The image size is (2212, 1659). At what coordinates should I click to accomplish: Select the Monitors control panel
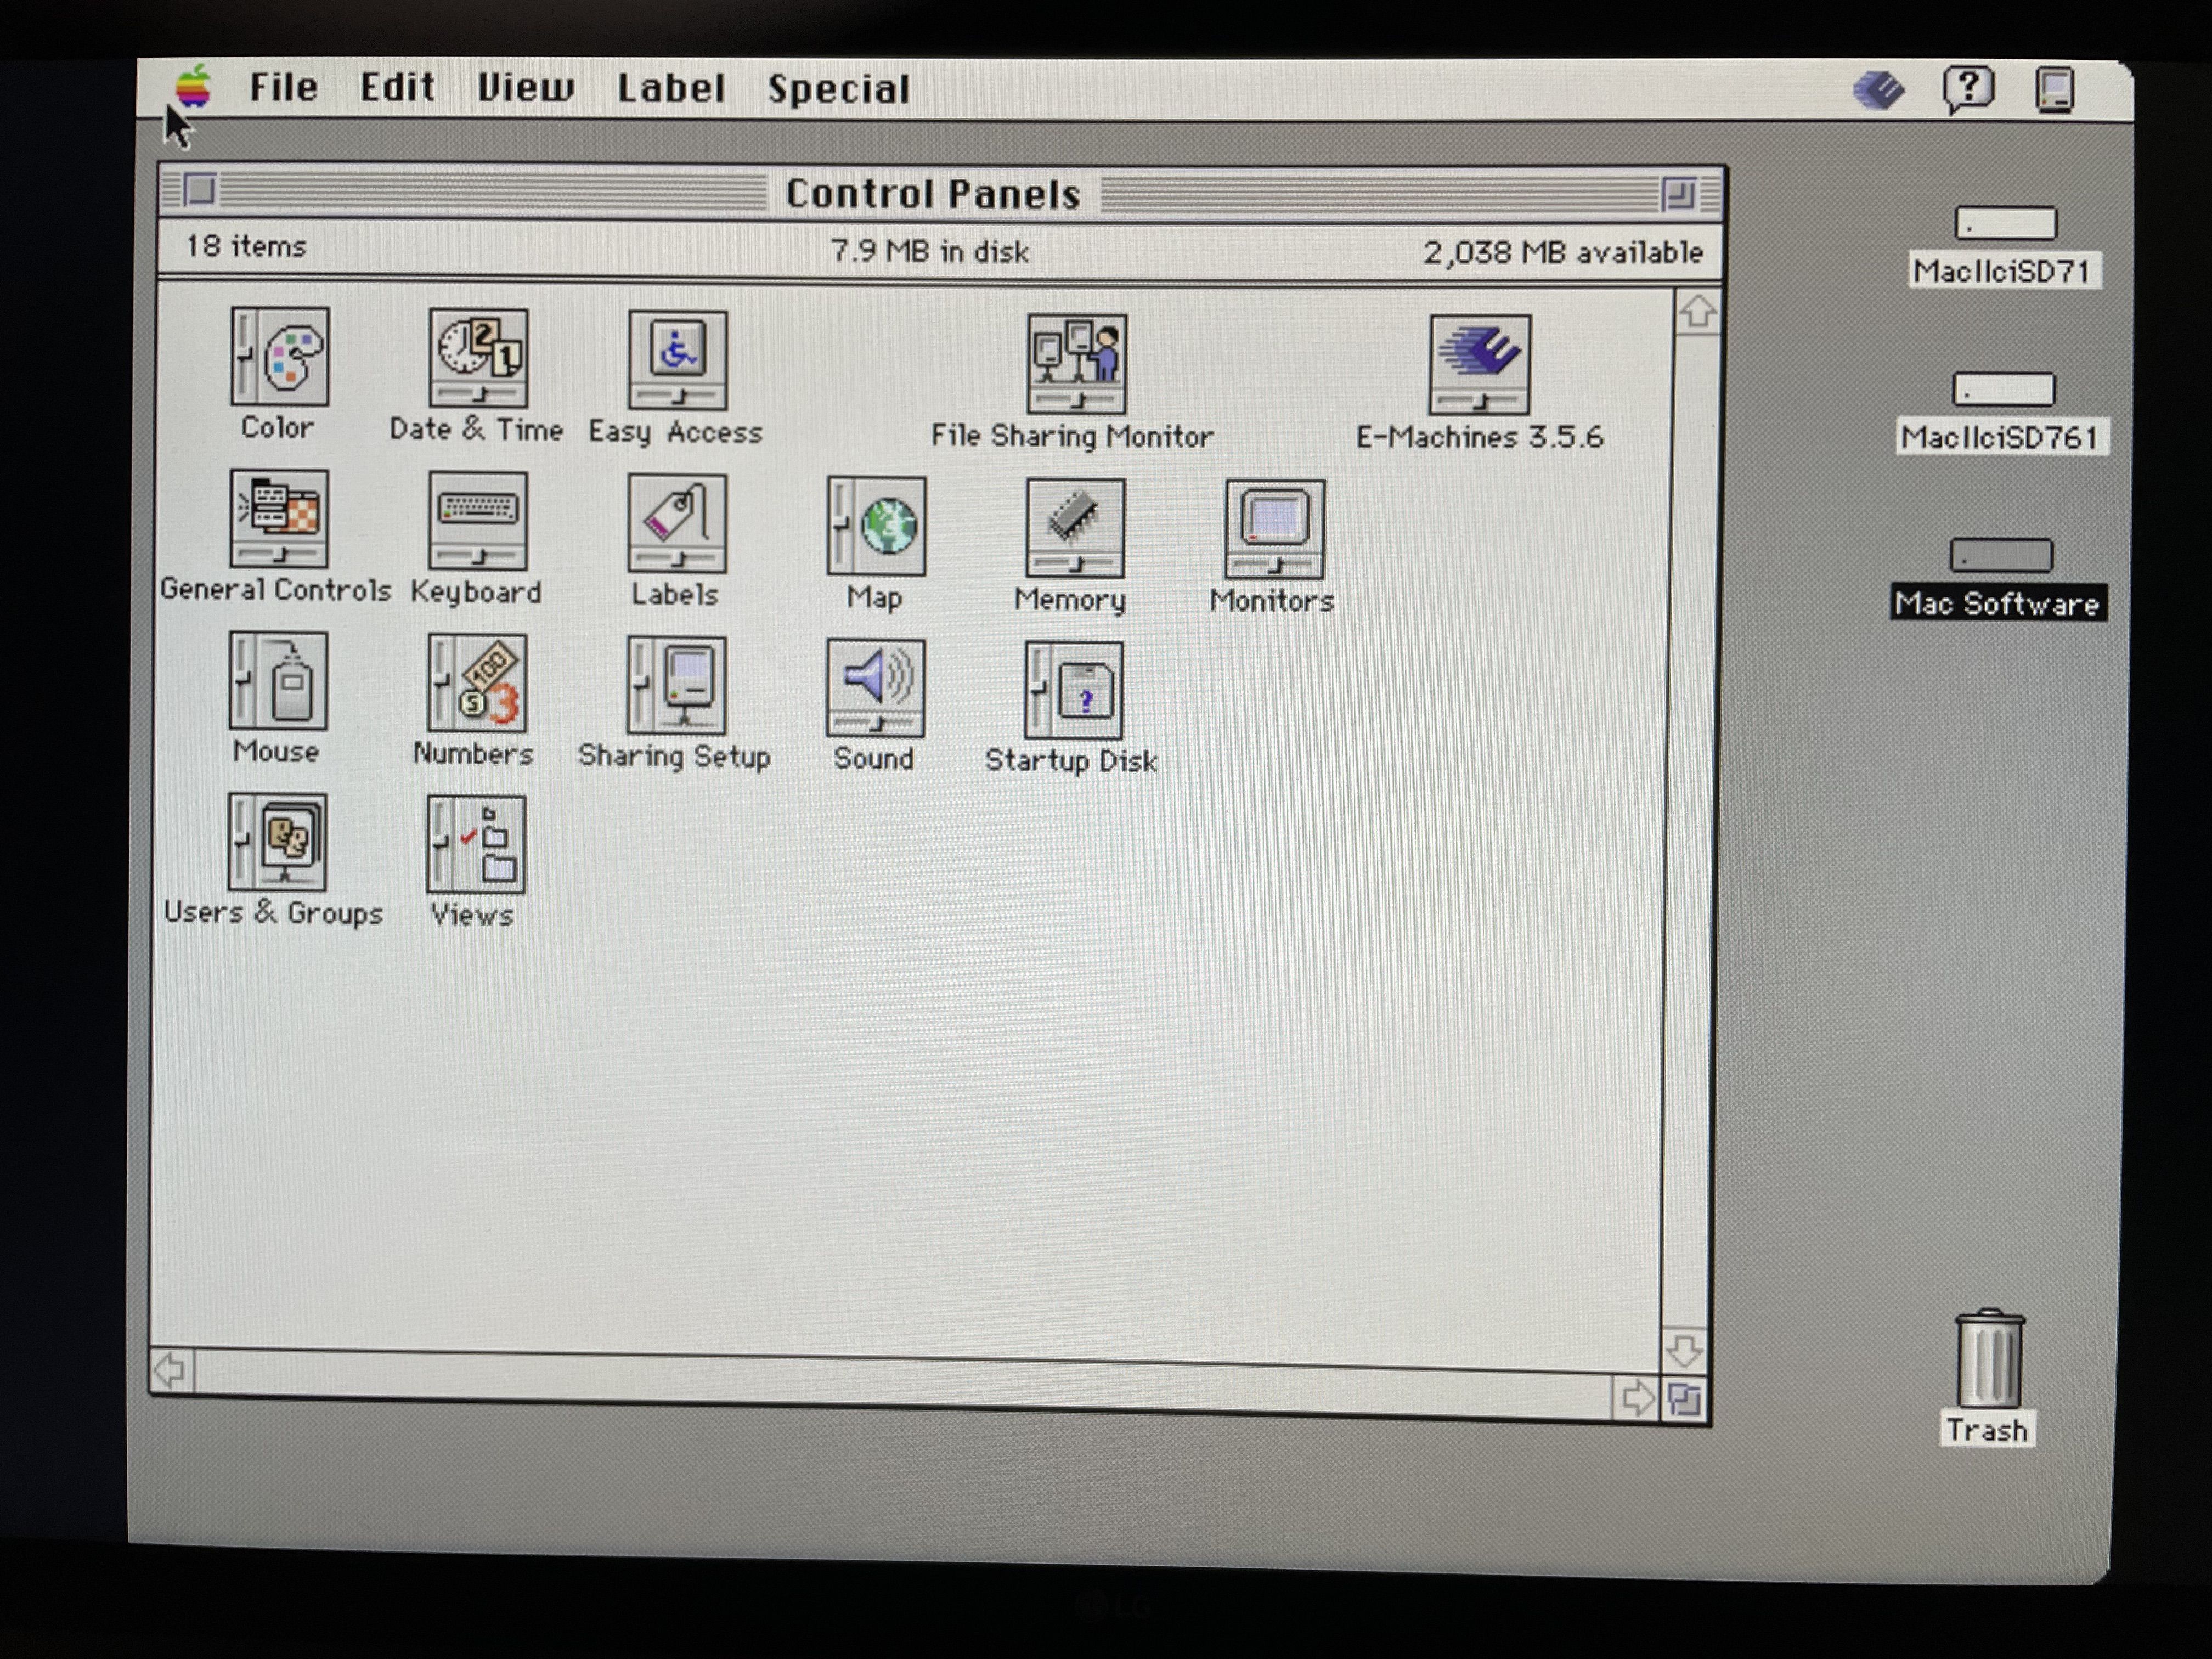(x=1274, y=529)
